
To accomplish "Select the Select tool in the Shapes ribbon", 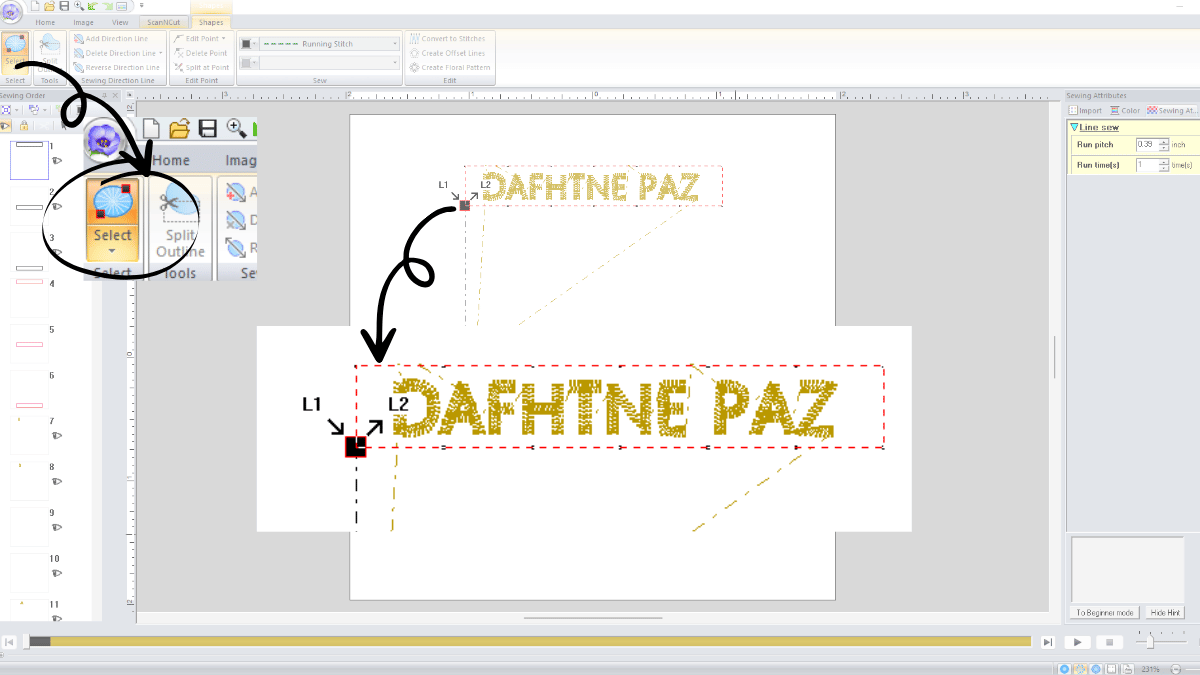I will 15,48.
